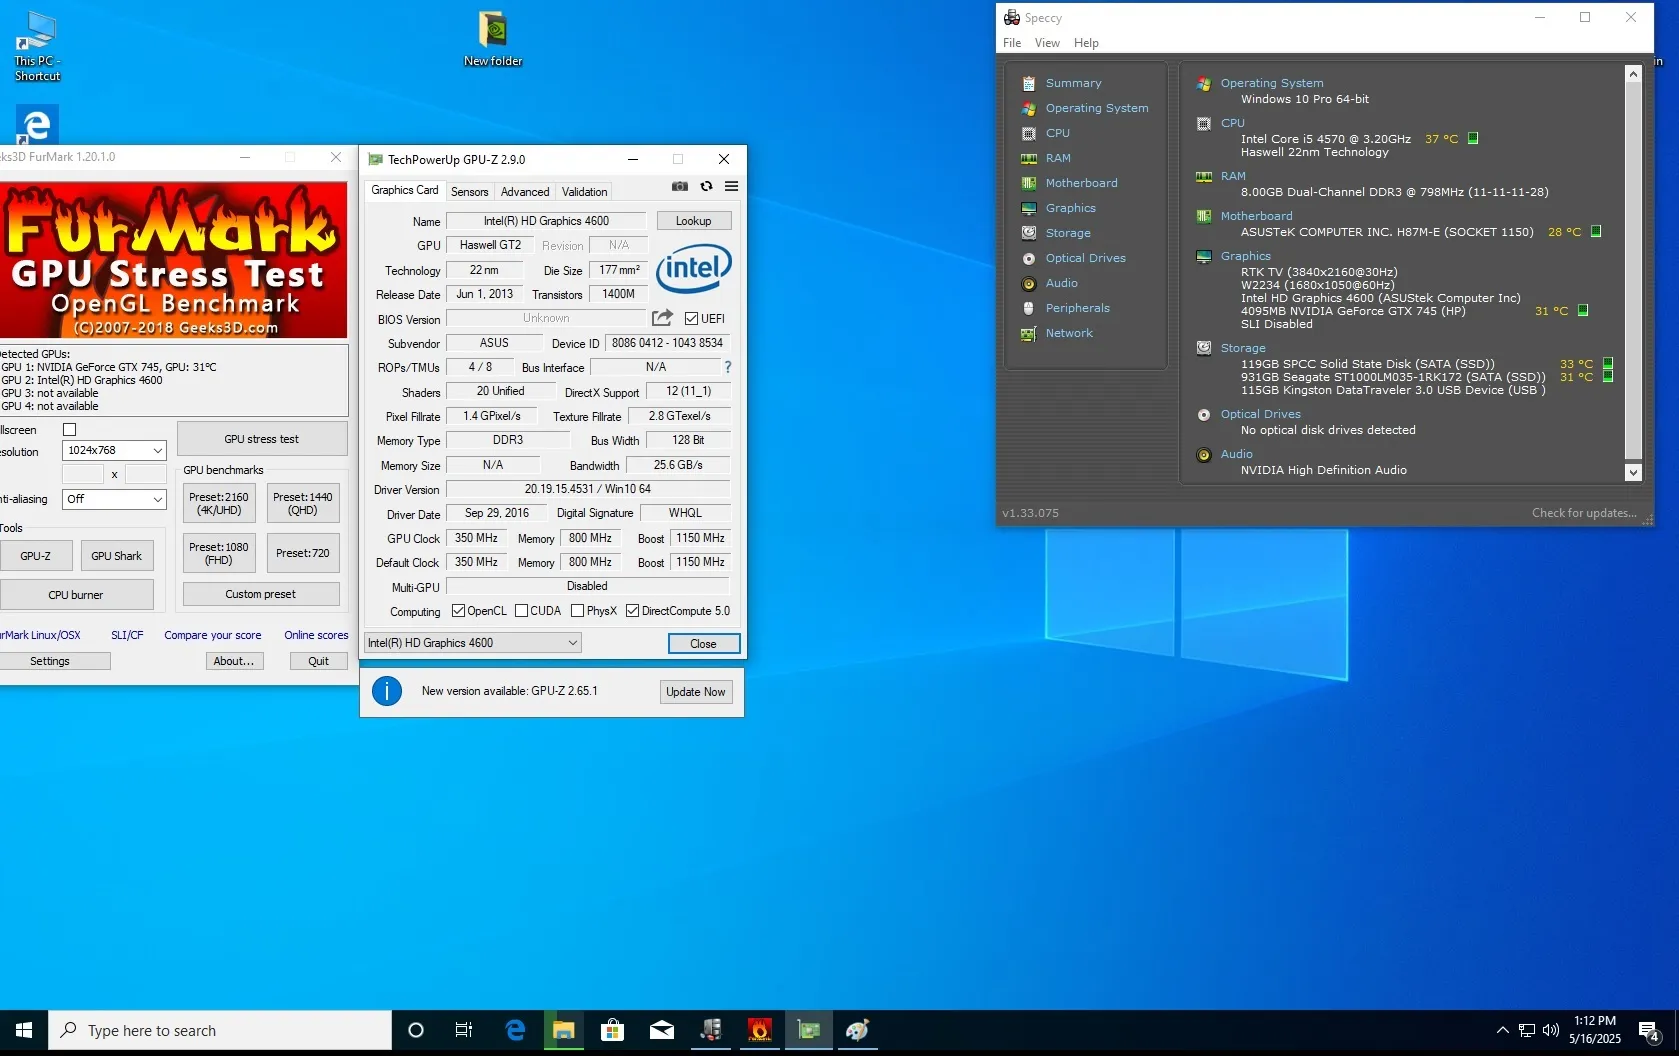The image size is (1679, 1056).
Task: Select CPU in Speccy sidebar
Action: pyautogui.click(x=1058, y=133)
